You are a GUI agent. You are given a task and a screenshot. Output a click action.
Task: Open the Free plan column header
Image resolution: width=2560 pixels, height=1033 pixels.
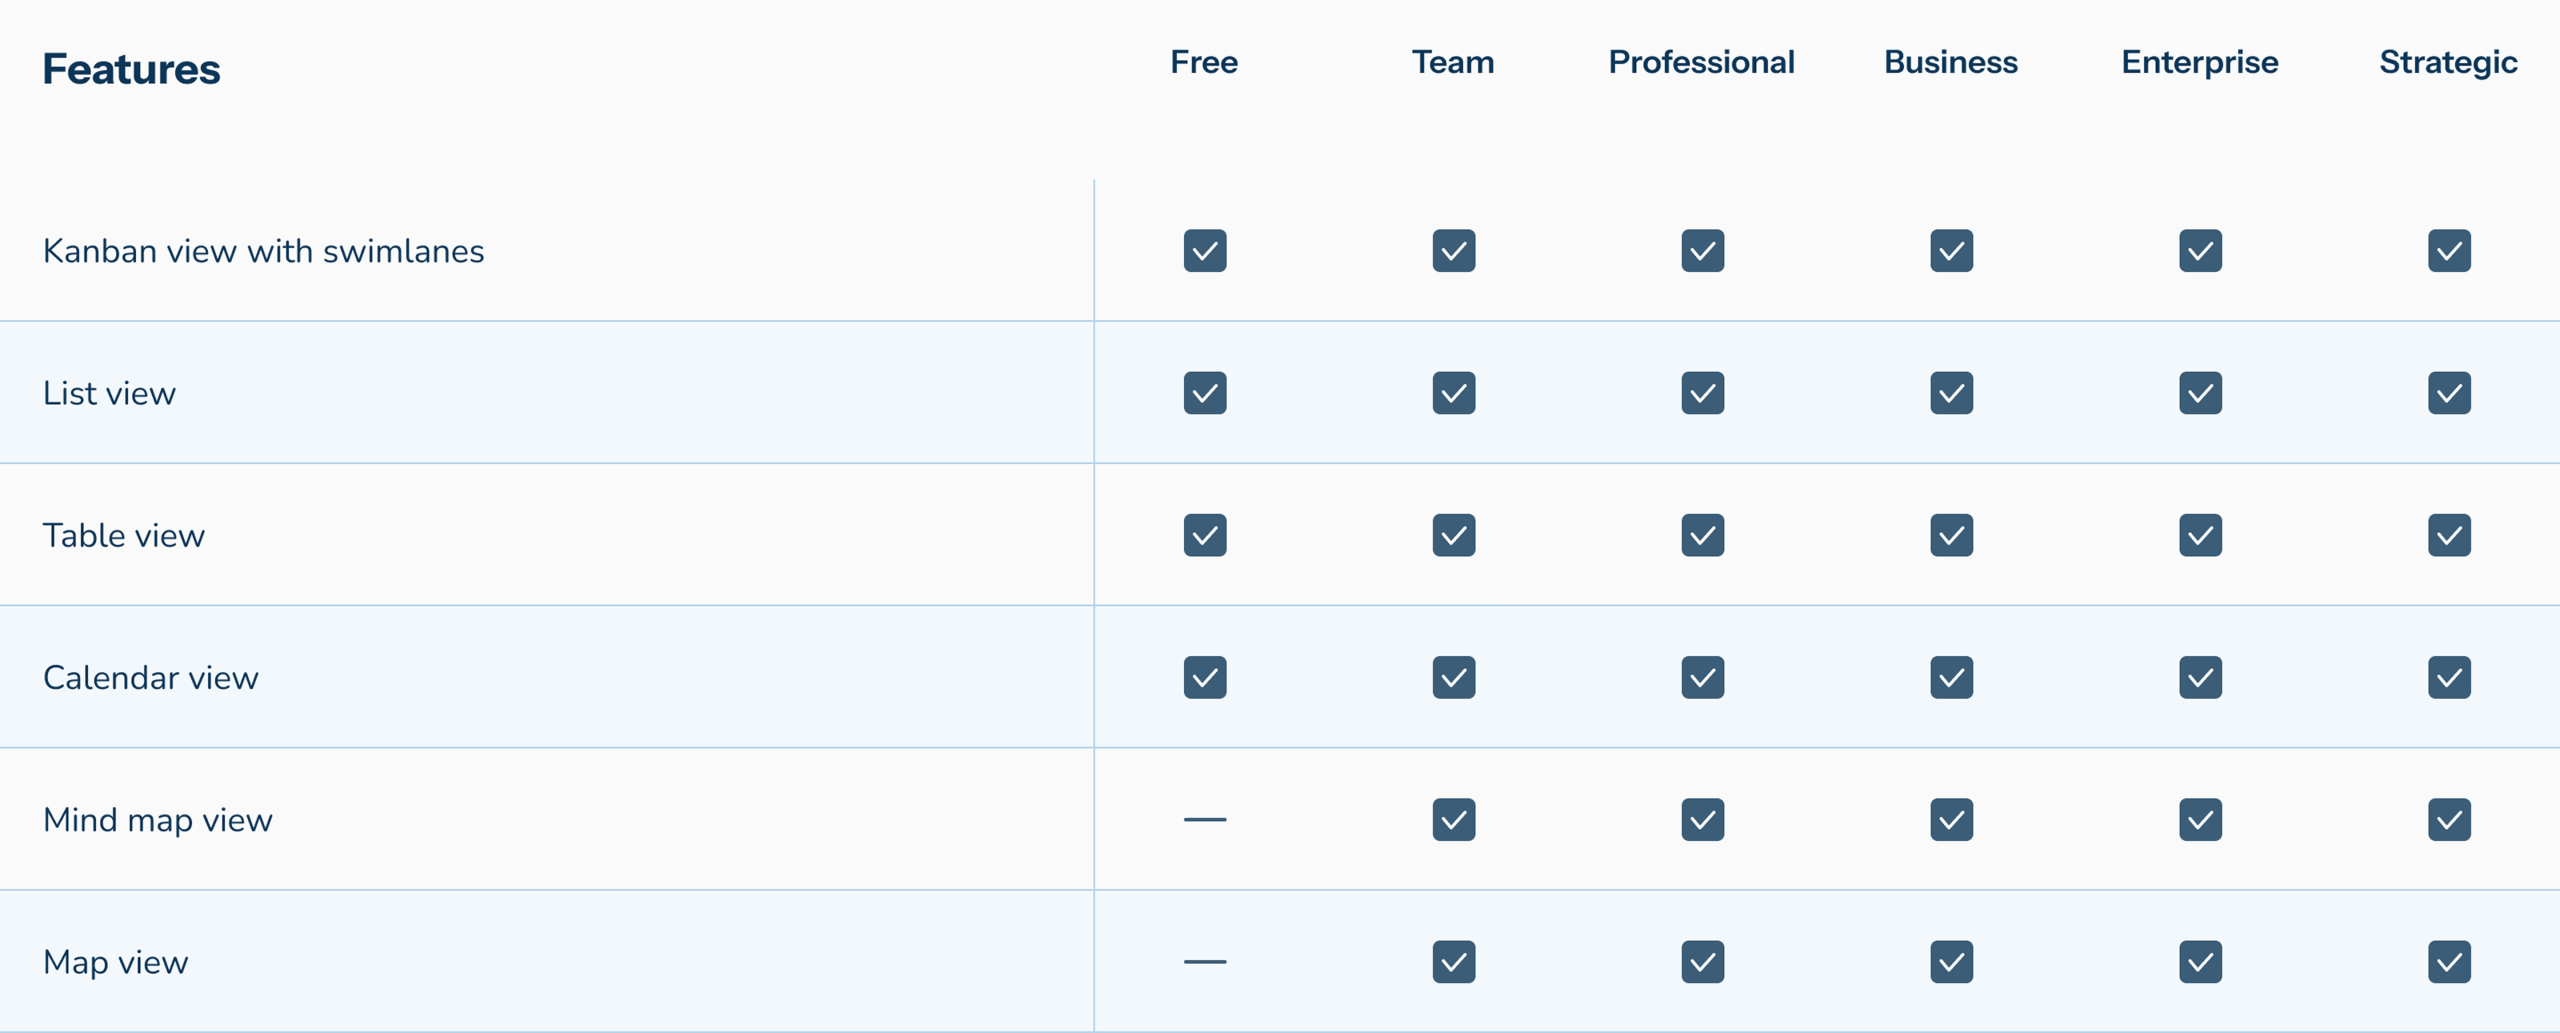coord(1204,62)
